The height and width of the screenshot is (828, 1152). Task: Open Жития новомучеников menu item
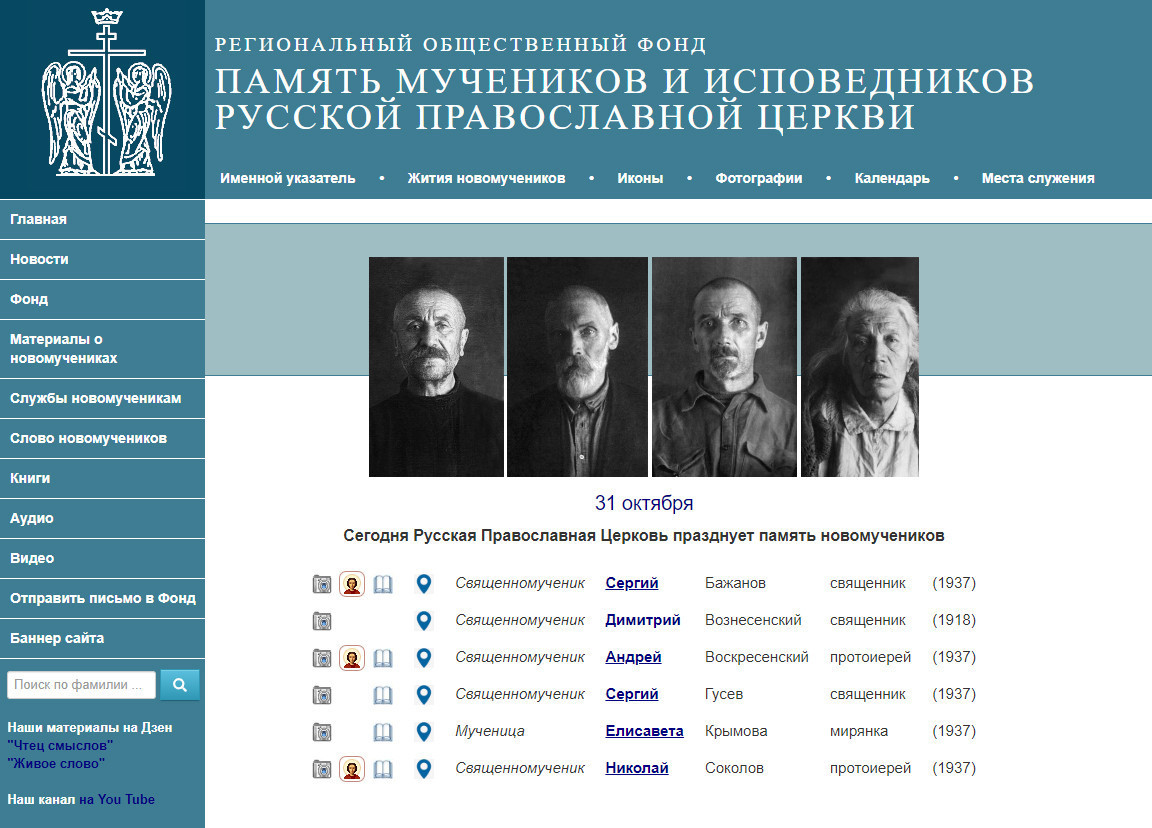pos(486,179)
